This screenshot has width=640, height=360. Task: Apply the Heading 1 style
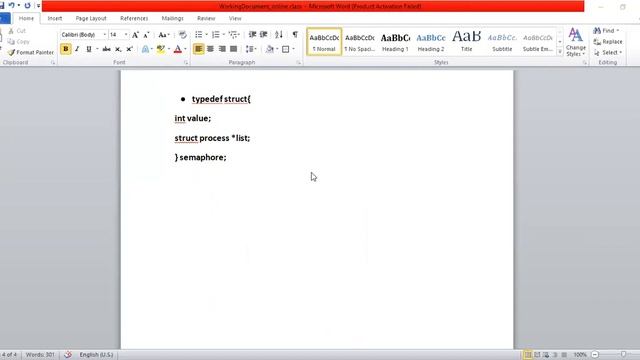click(395, 42)
